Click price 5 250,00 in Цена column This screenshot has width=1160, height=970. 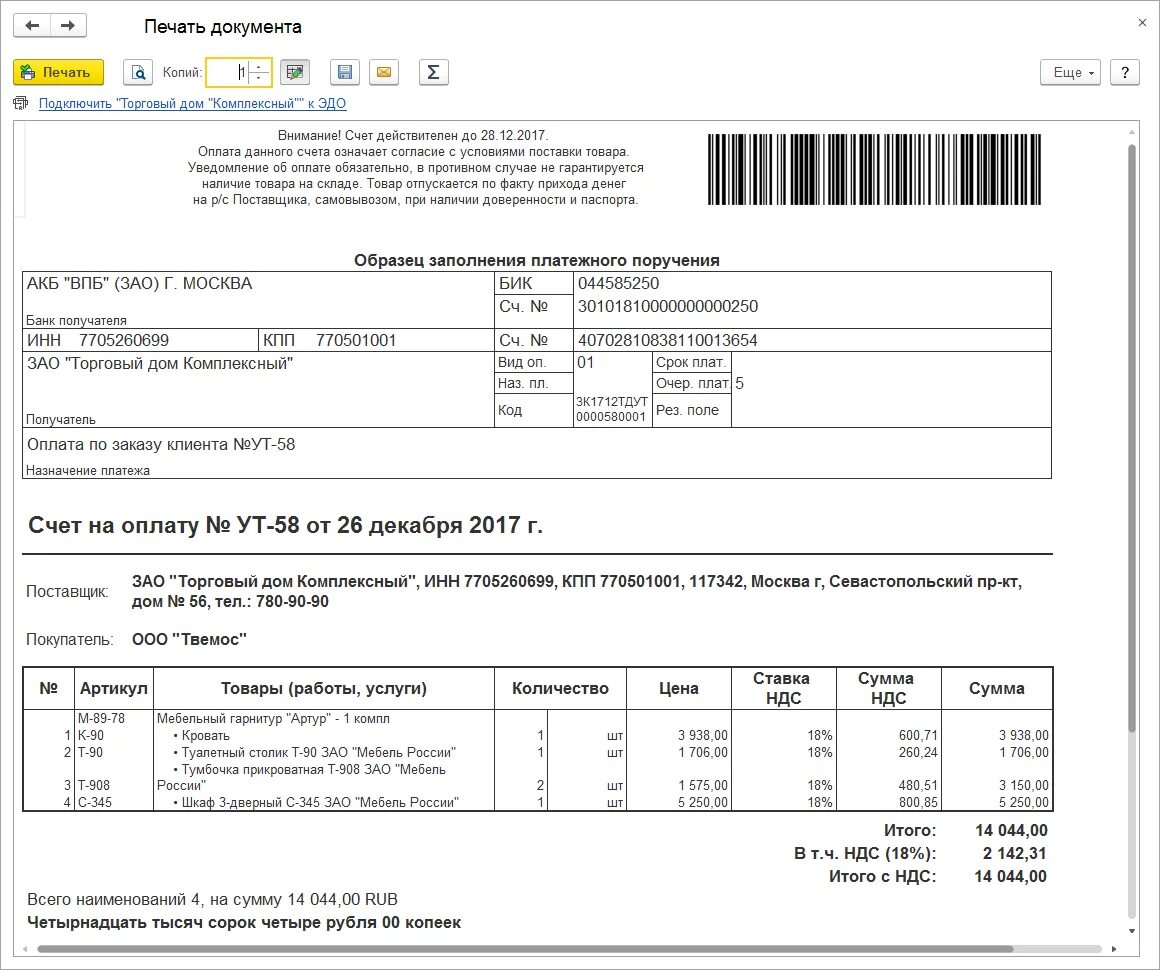tap(703, 802)
